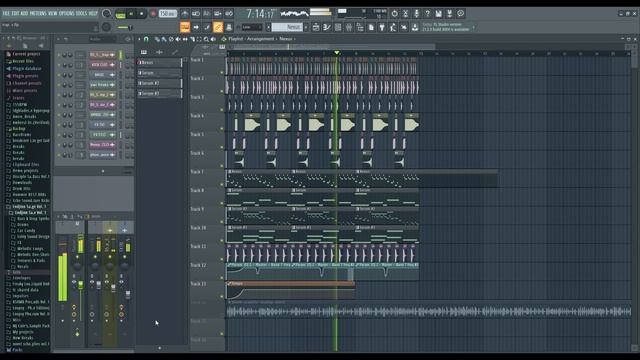This screenshot has height=360, width=640.
Task: Show piano patterns tab in picker
Action: pyautogui.click(x=144, y=52)
